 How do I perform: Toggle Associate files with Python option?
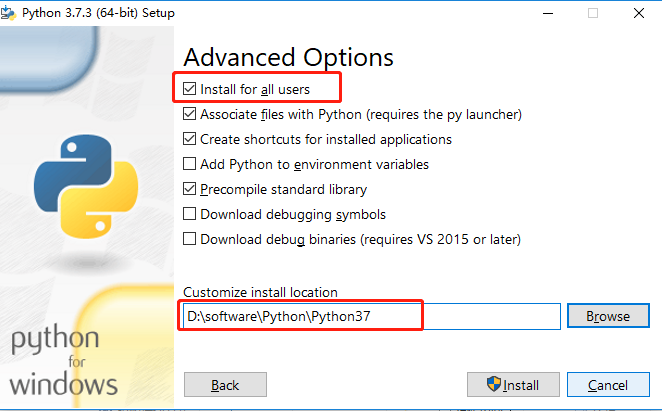(x=190, y=115)
